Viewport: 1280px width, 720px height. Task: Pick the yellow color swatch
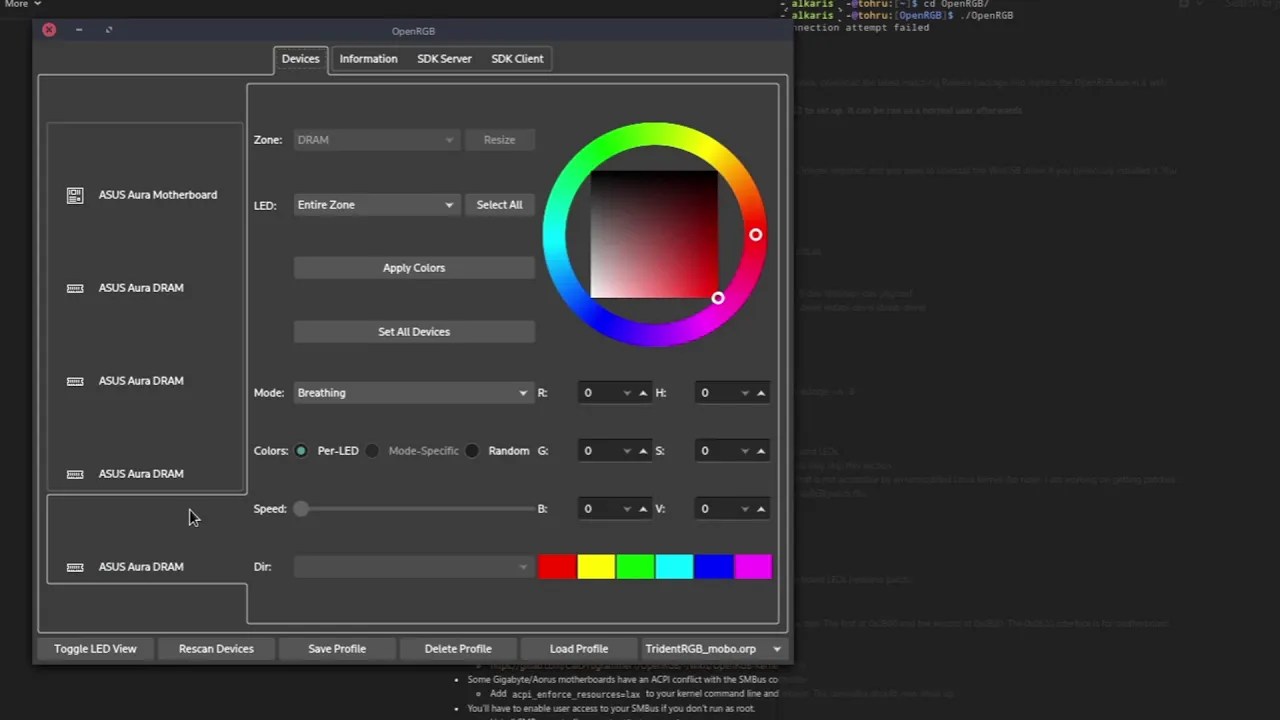point(596,567)
